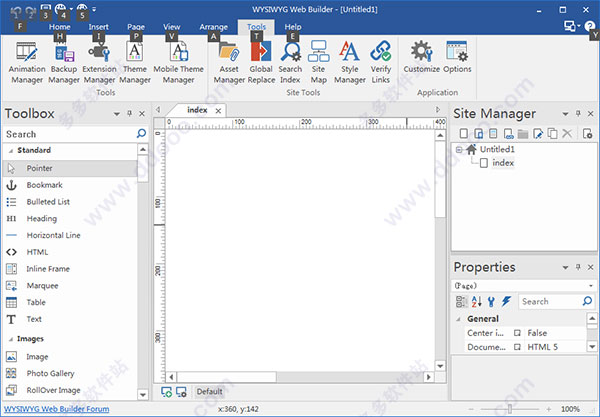Switch to the Home ribbon tab

point(59,27)
